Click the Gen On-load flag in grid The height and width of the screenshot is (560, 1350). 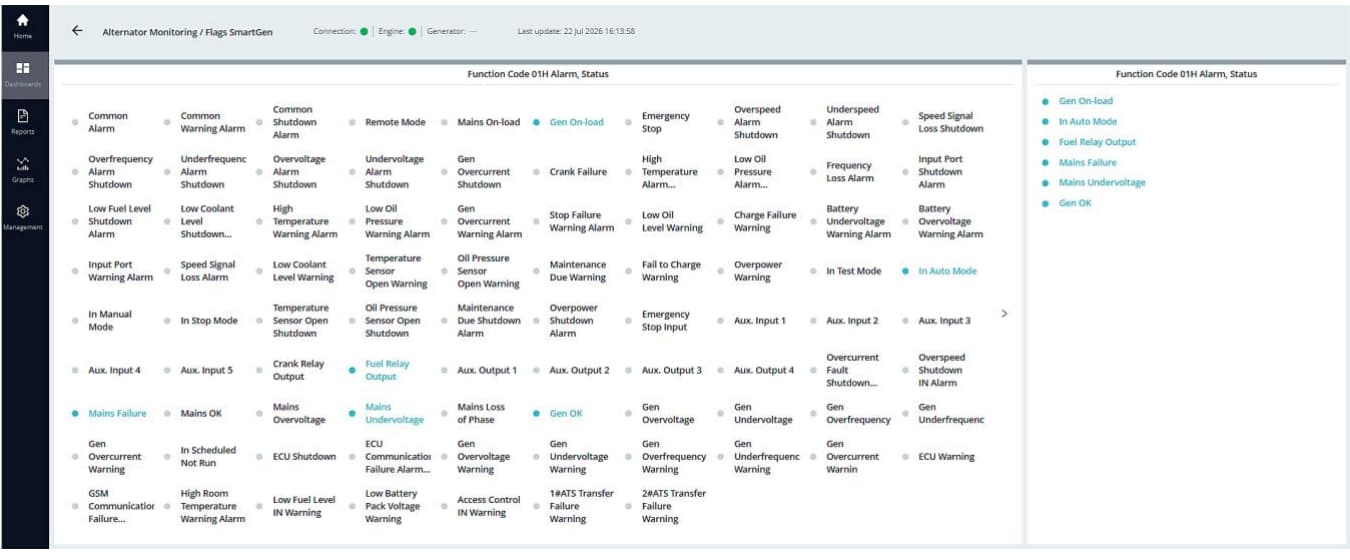coord(569,122)
